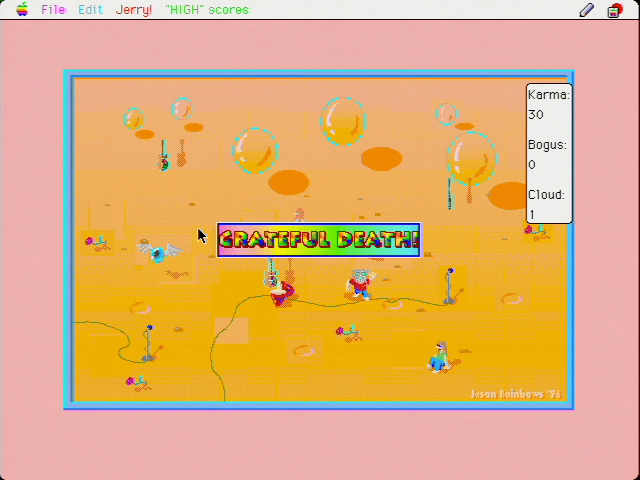The height and width of the screenshot is (480, 640).
Task: Click the Bogus value "0"
Action: [532, 164]
